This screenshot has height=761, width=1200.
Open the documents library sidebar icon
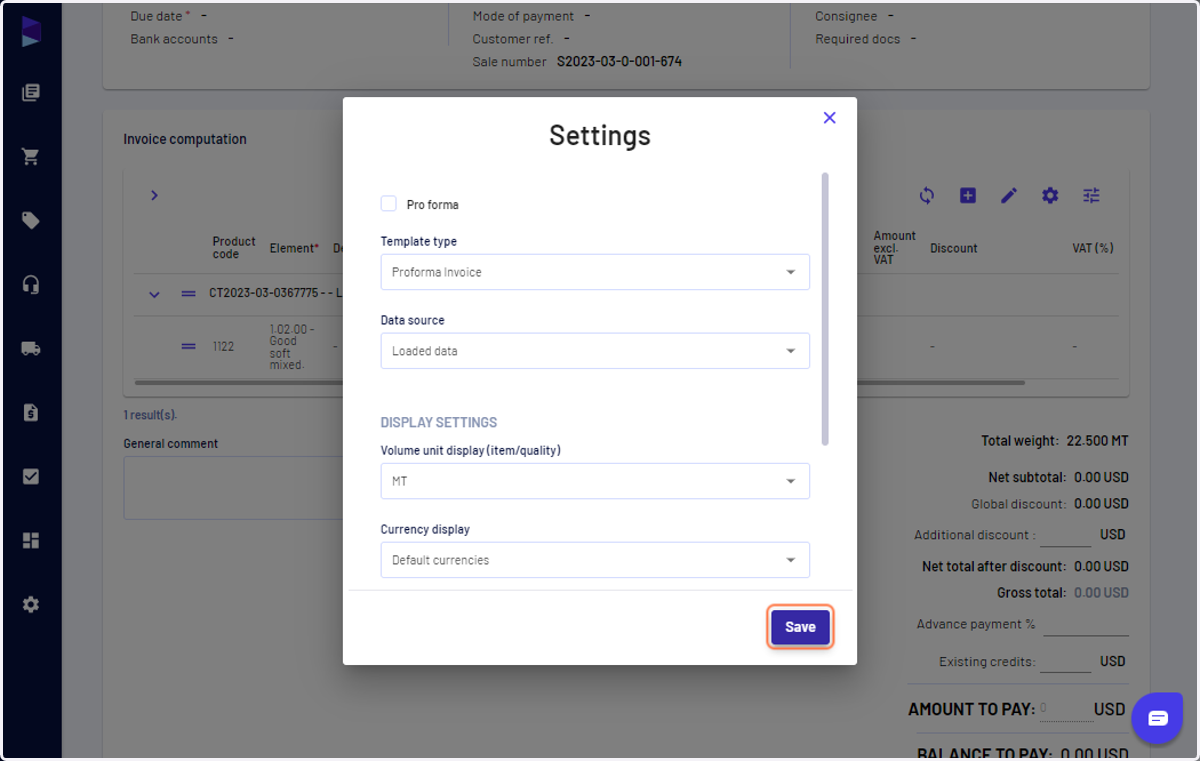(x=31, y=93)
